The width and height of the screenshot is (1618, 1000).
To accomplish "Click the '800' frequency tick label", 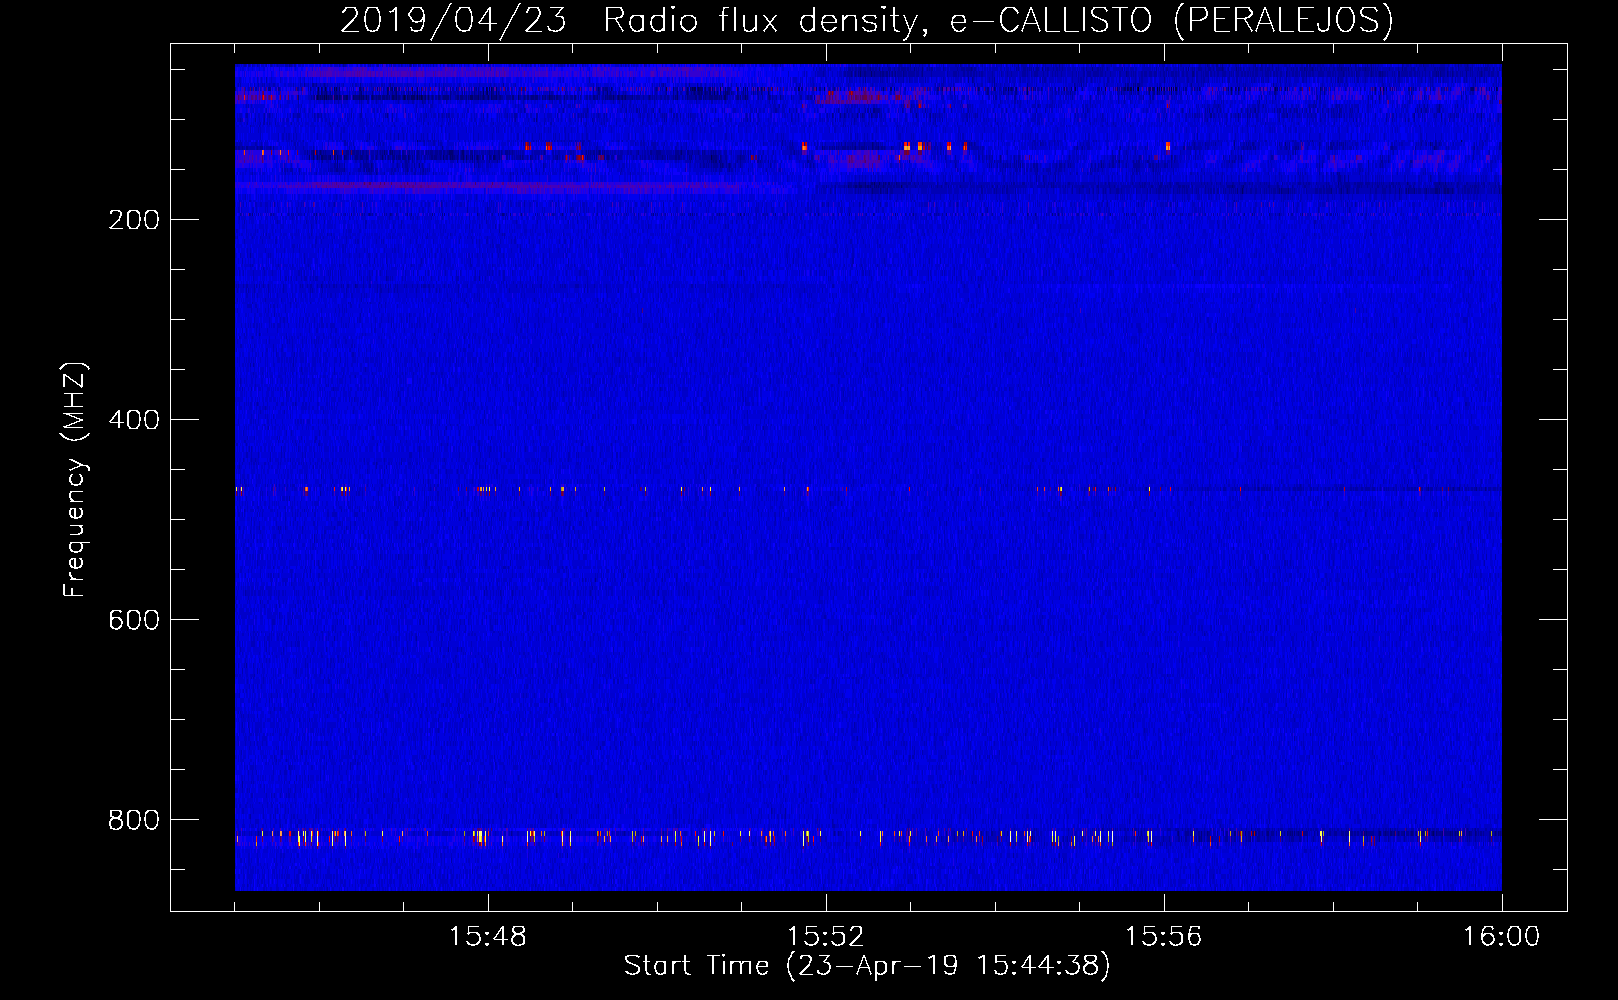I will coord(134,820).
